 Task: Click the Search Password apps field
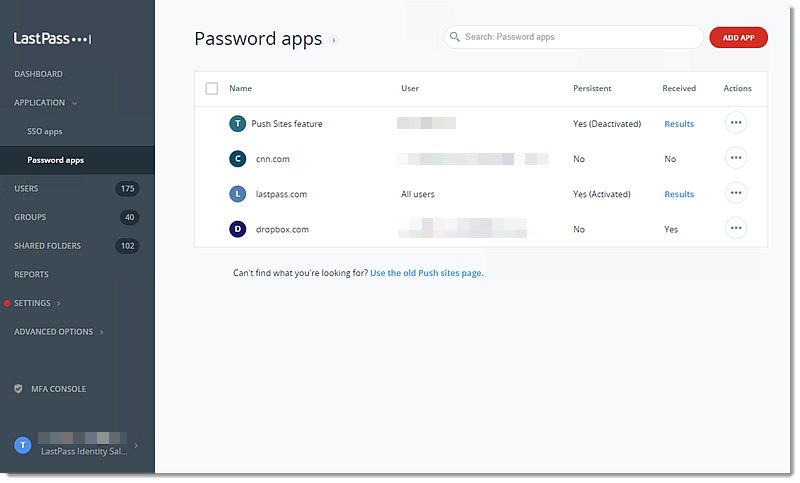click(573, 37)
